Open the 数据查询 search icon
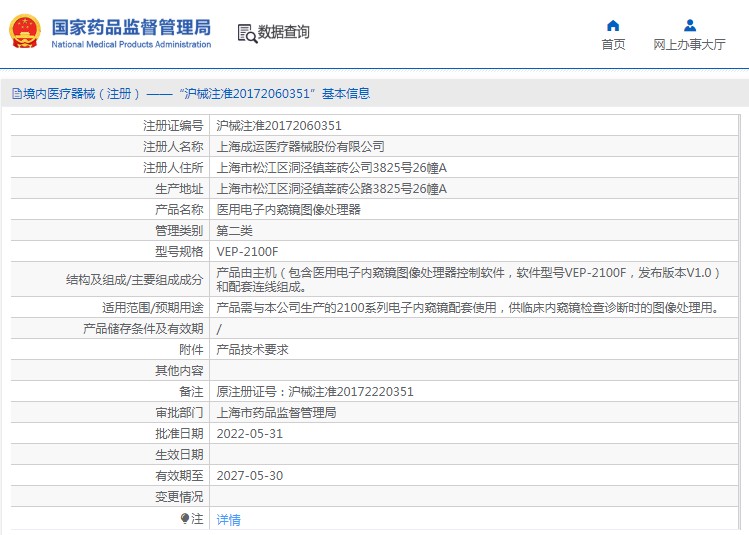The width and height of the screenshot is (749, 535). click(x=247, y=33)
